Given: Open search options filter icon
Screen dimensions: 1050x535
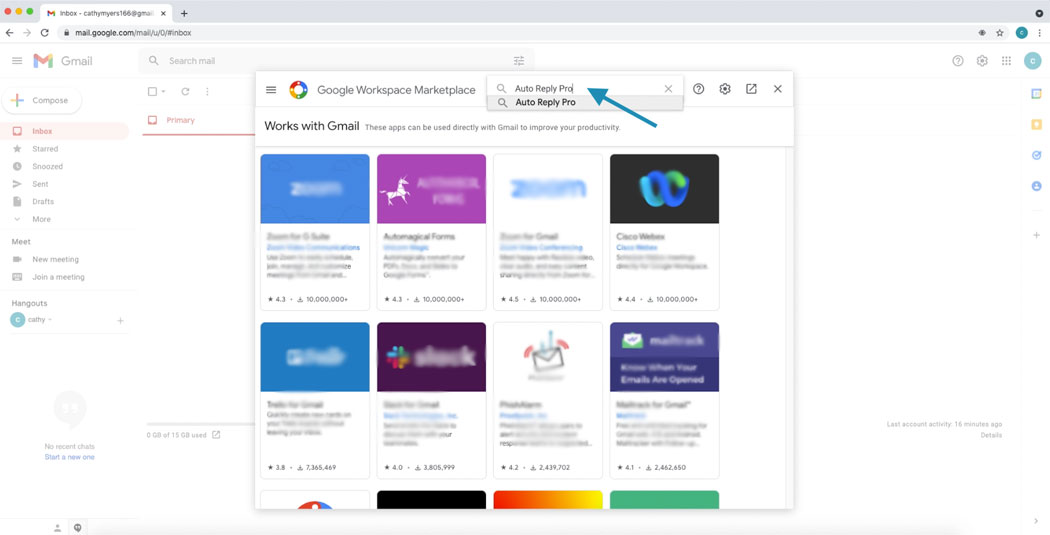Looking at the screenshot, I should pyautogui.click(x=519, y=61).
